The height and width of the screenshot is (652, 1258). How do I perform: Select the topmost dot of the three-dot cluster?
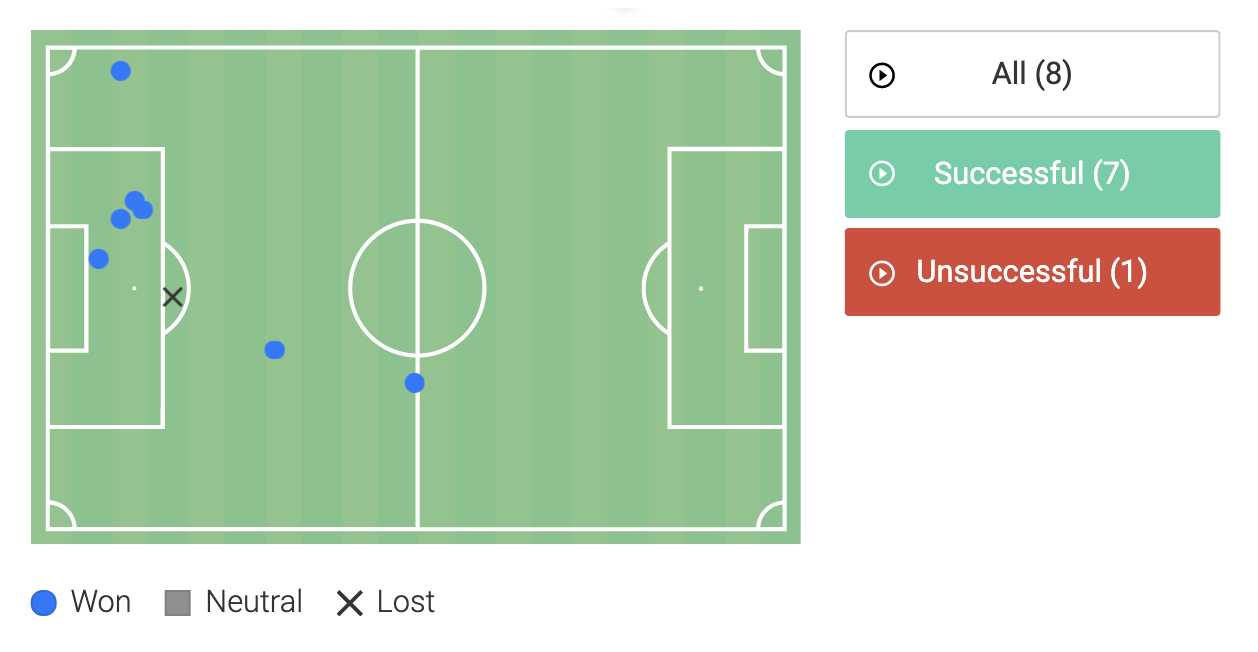(x=134, y=200)
